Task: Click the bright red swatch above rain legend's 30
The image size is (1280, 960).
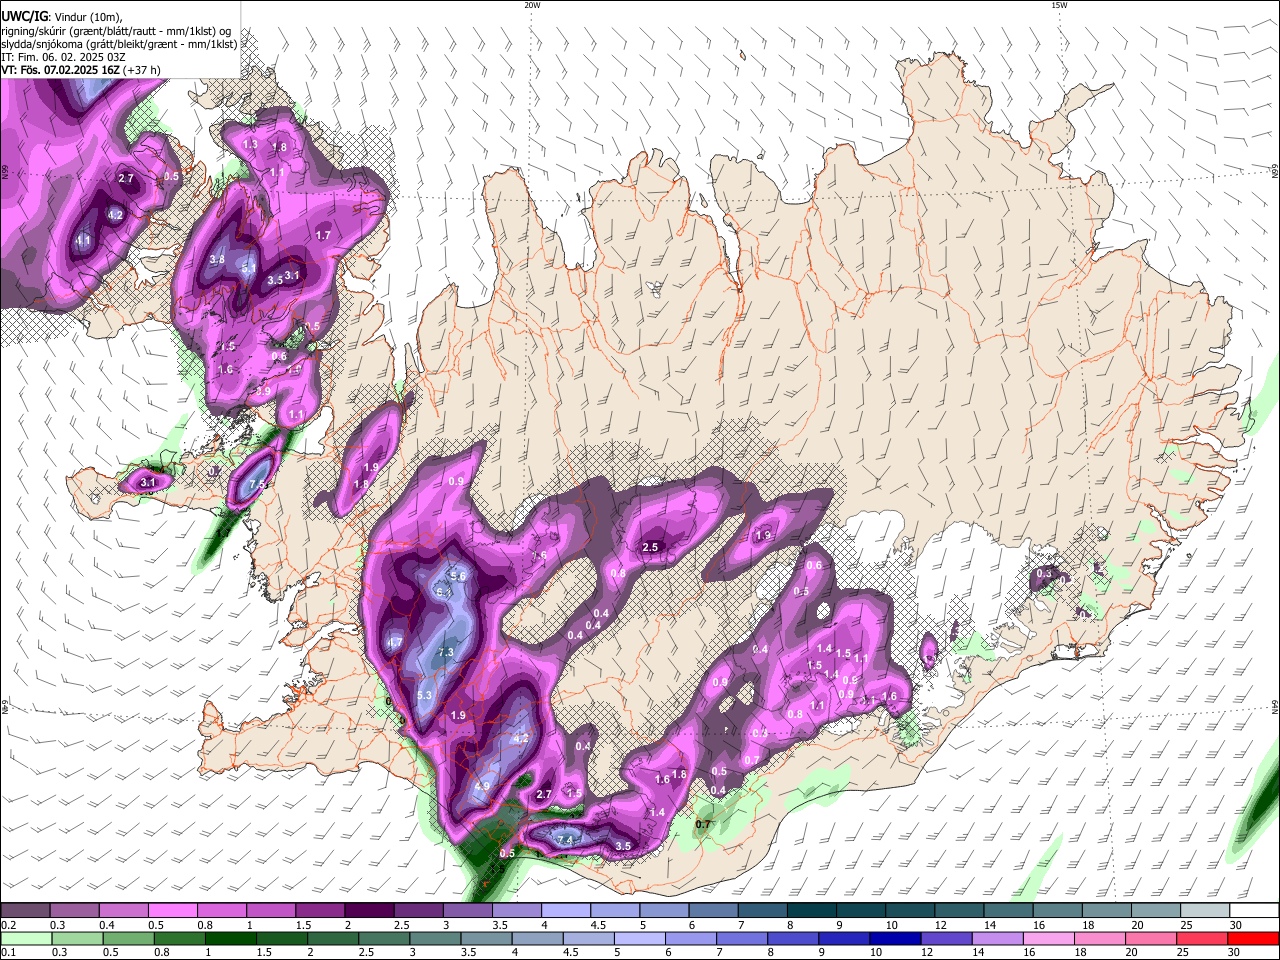Action: [1254, 938]
